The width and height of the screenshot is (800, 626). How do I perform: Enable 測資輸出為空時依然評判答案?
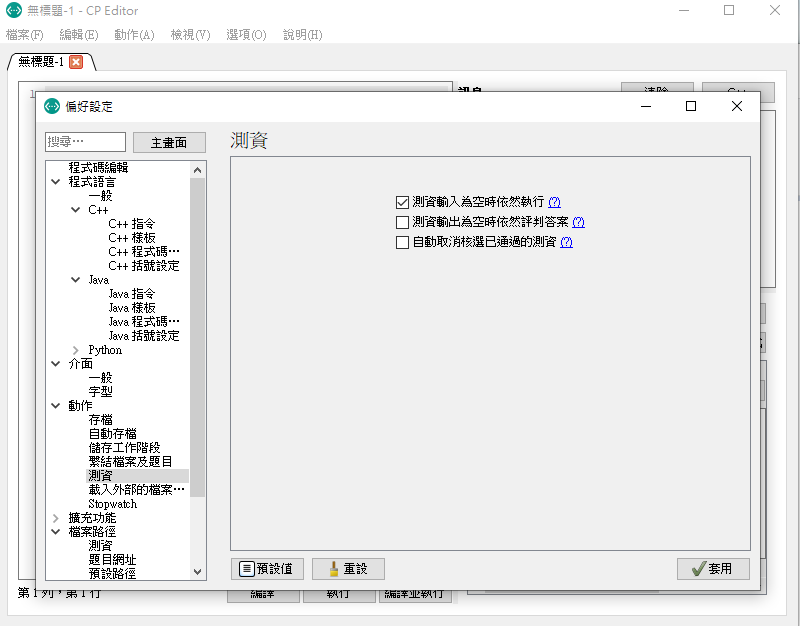point(403,222)
